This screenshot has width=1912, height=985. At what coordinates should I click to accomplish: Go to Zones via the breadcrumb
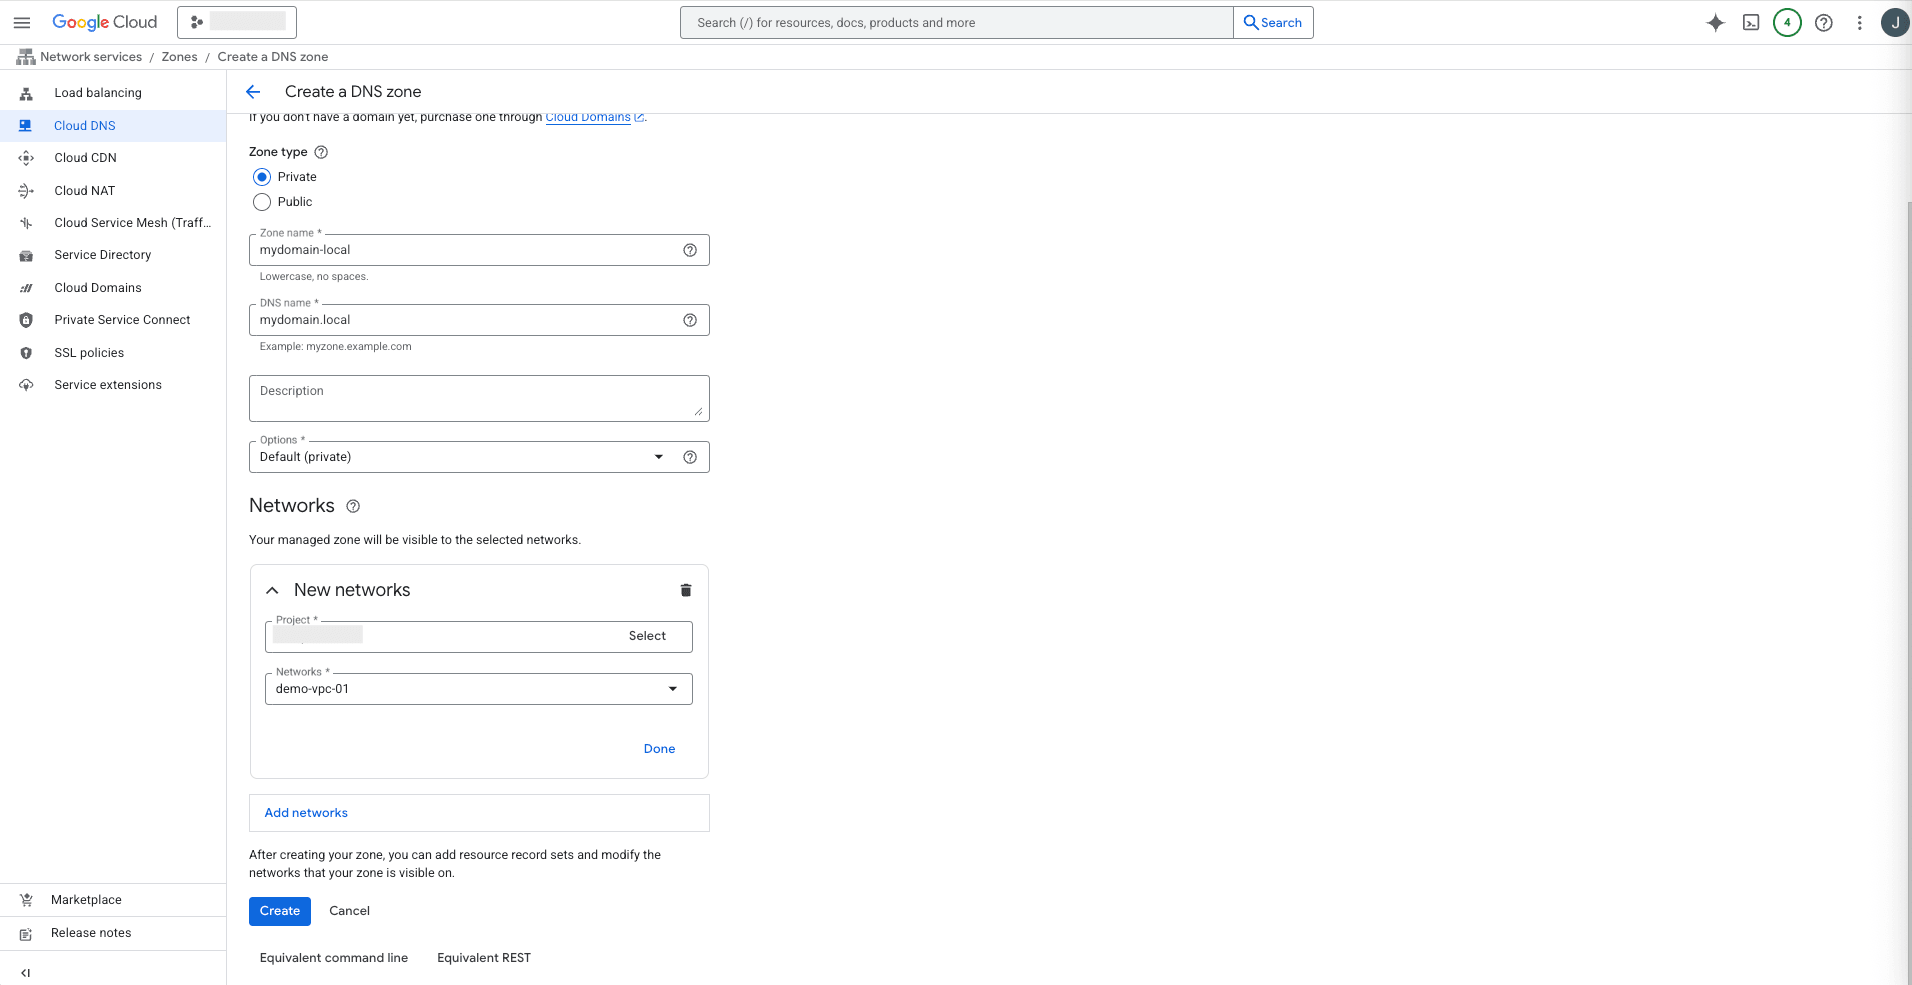(179, 56)
